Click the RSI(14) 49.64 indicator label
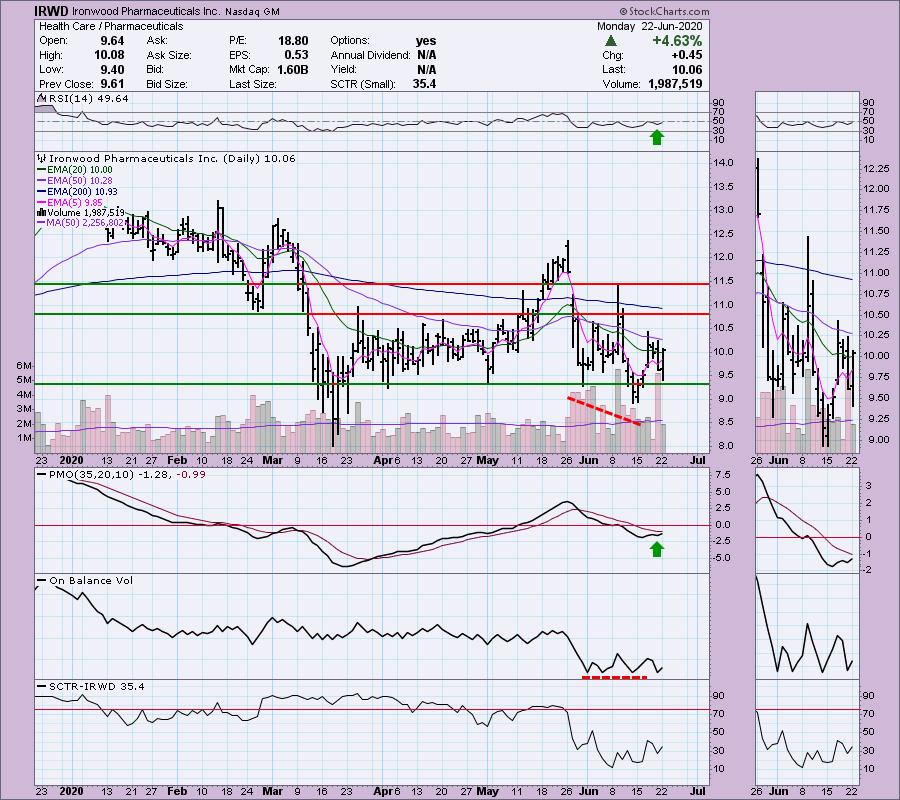The width and height of the screenshot is (900, 800). [x=88, y=99]
